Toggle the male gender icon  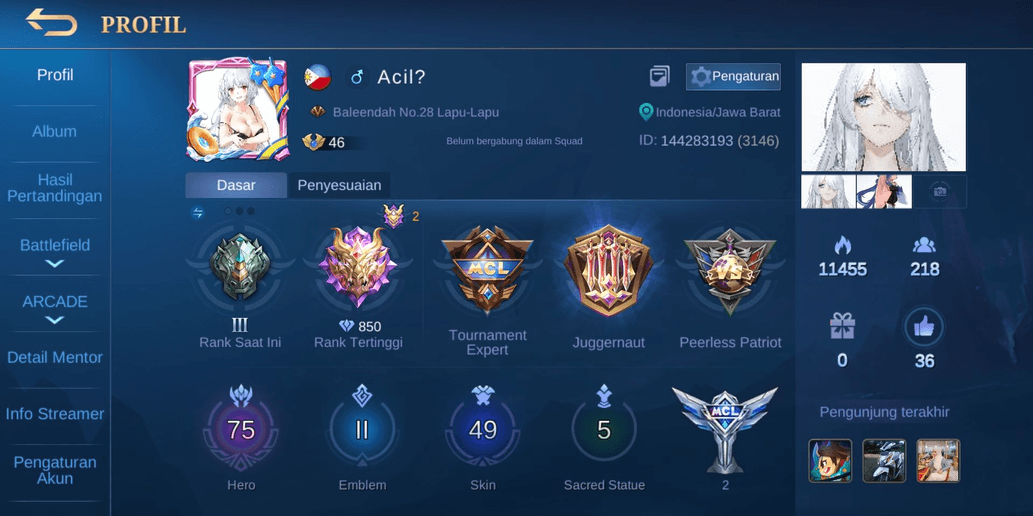coord(357,77)
